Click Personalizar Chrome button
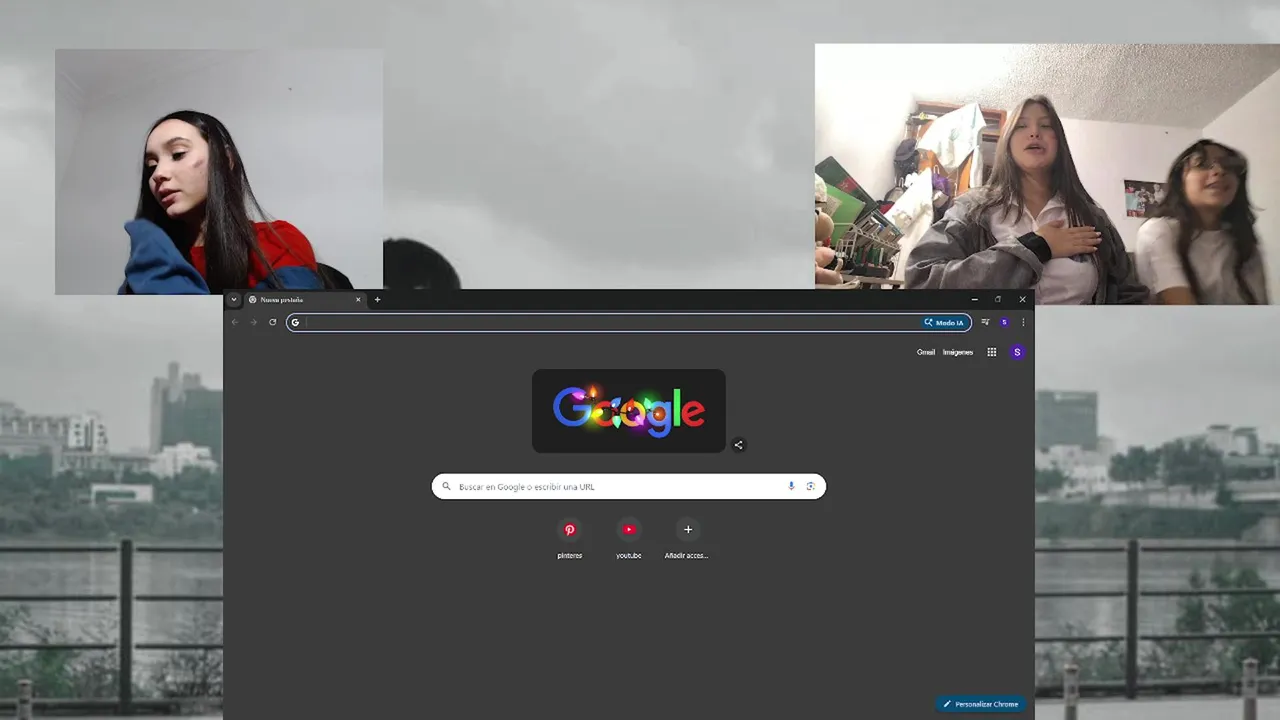Image resolution: width=1280 pixels, height=720 pixels. pyautogui.click(x=981, y=704)
